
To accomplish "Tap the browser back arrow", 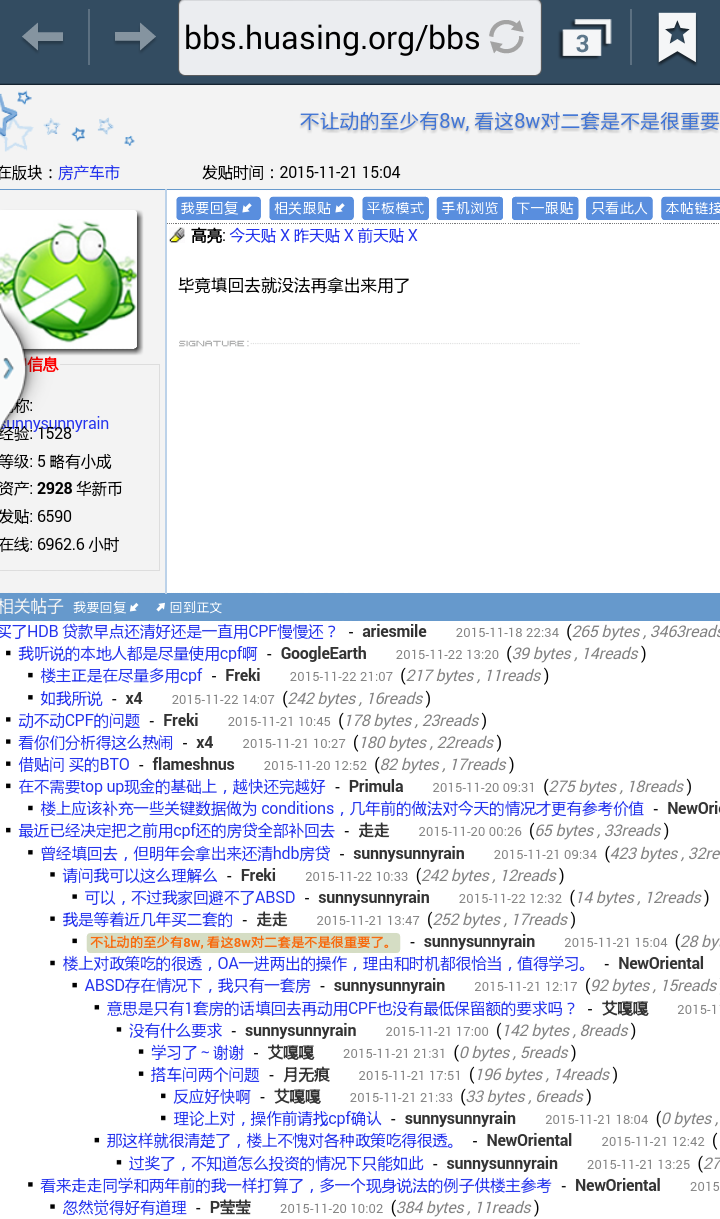I will point(42,38).
